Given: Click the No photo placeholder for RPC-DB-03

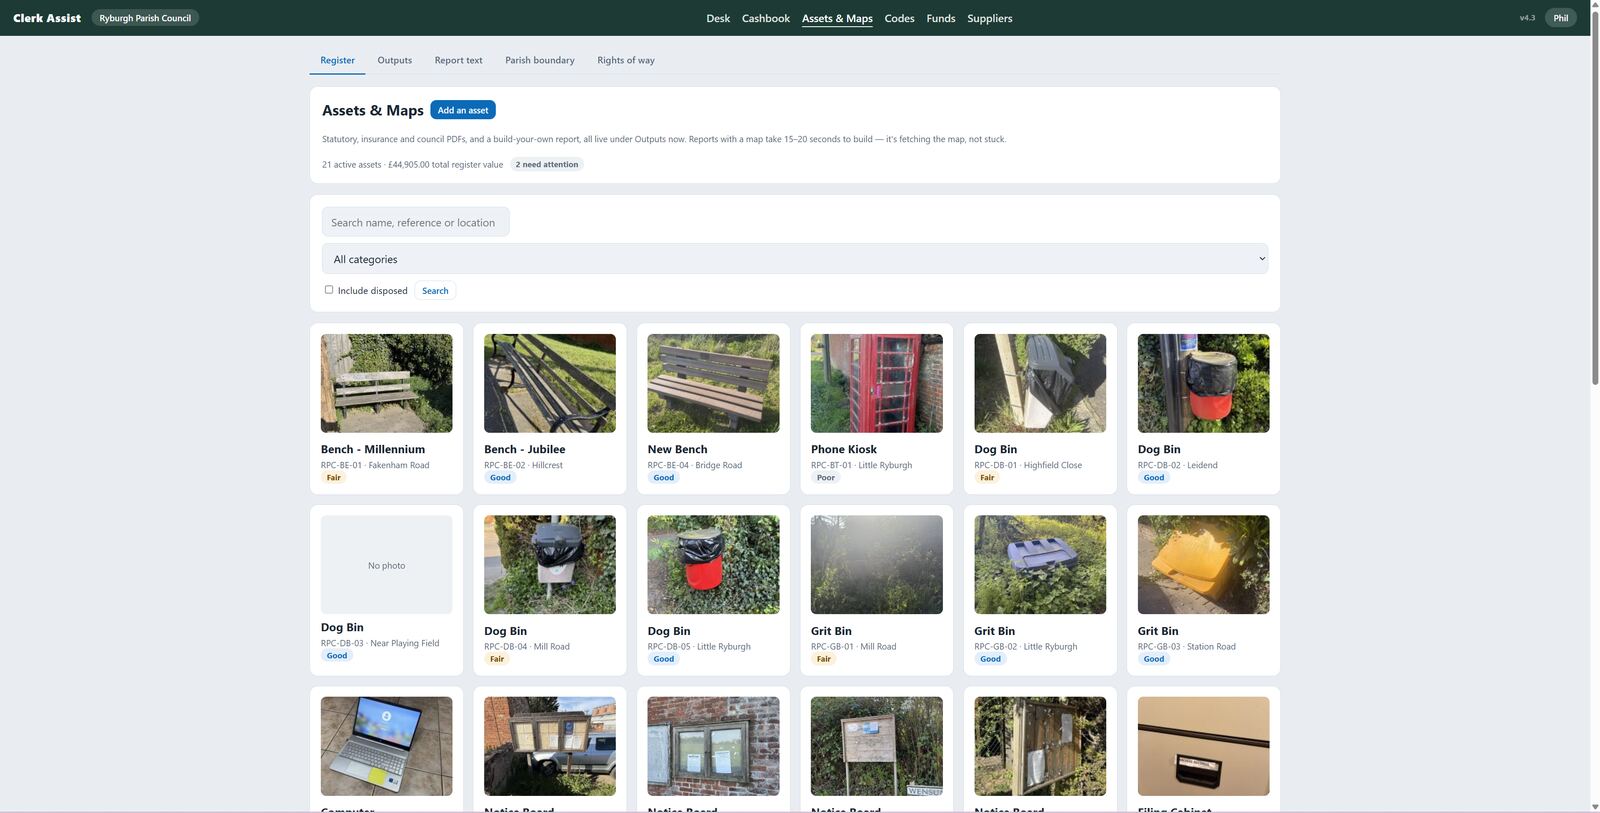Looking at the screenshot, I should coord(386,565).
